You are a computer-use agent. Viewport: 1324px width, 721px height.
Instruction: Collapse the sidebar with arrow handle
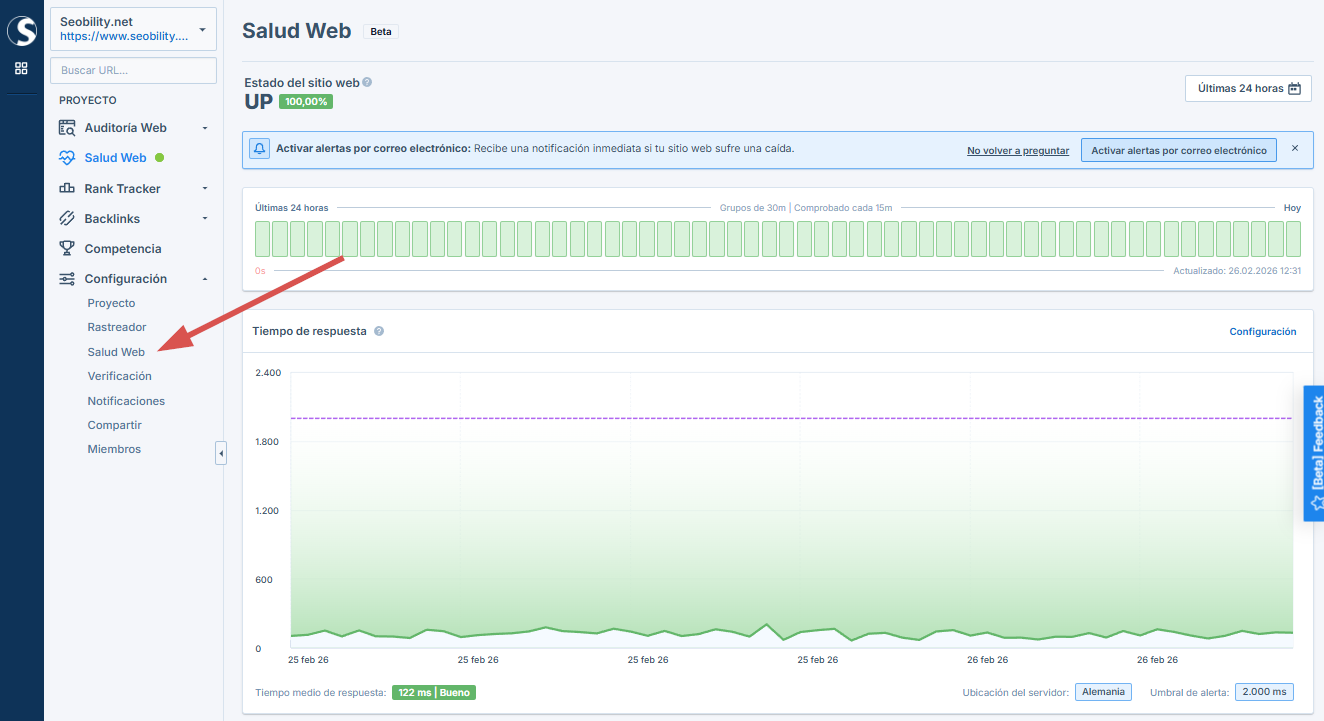221,454
